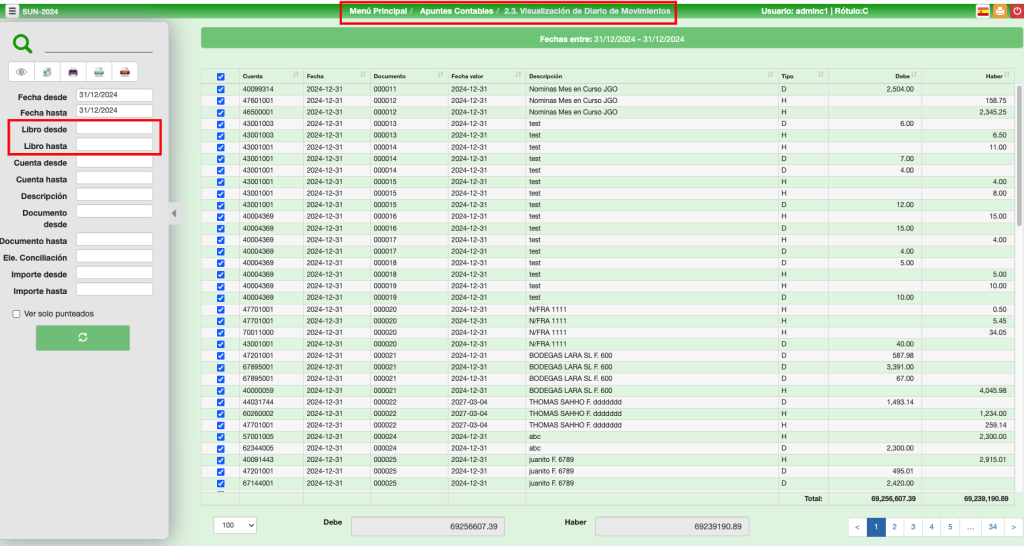Click the Spanish flag language icon
Screen dimensions: 1024x546
pyautogui.click(x=983, y=11)
